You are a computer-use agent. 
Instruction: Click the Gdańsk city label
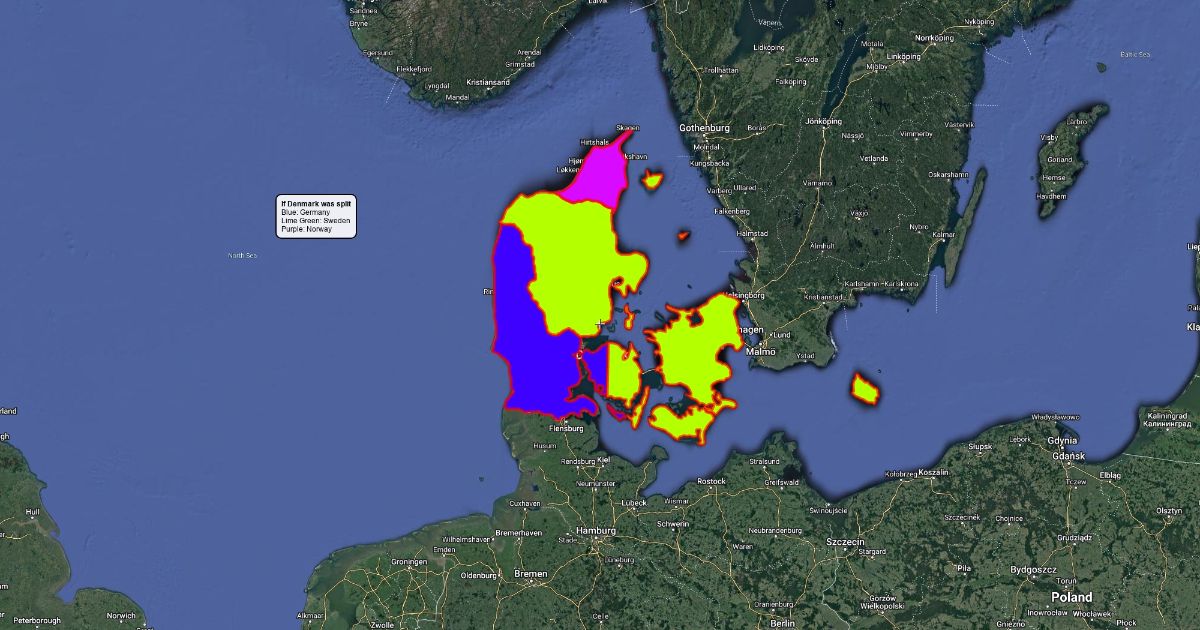tap(1068, 456)
